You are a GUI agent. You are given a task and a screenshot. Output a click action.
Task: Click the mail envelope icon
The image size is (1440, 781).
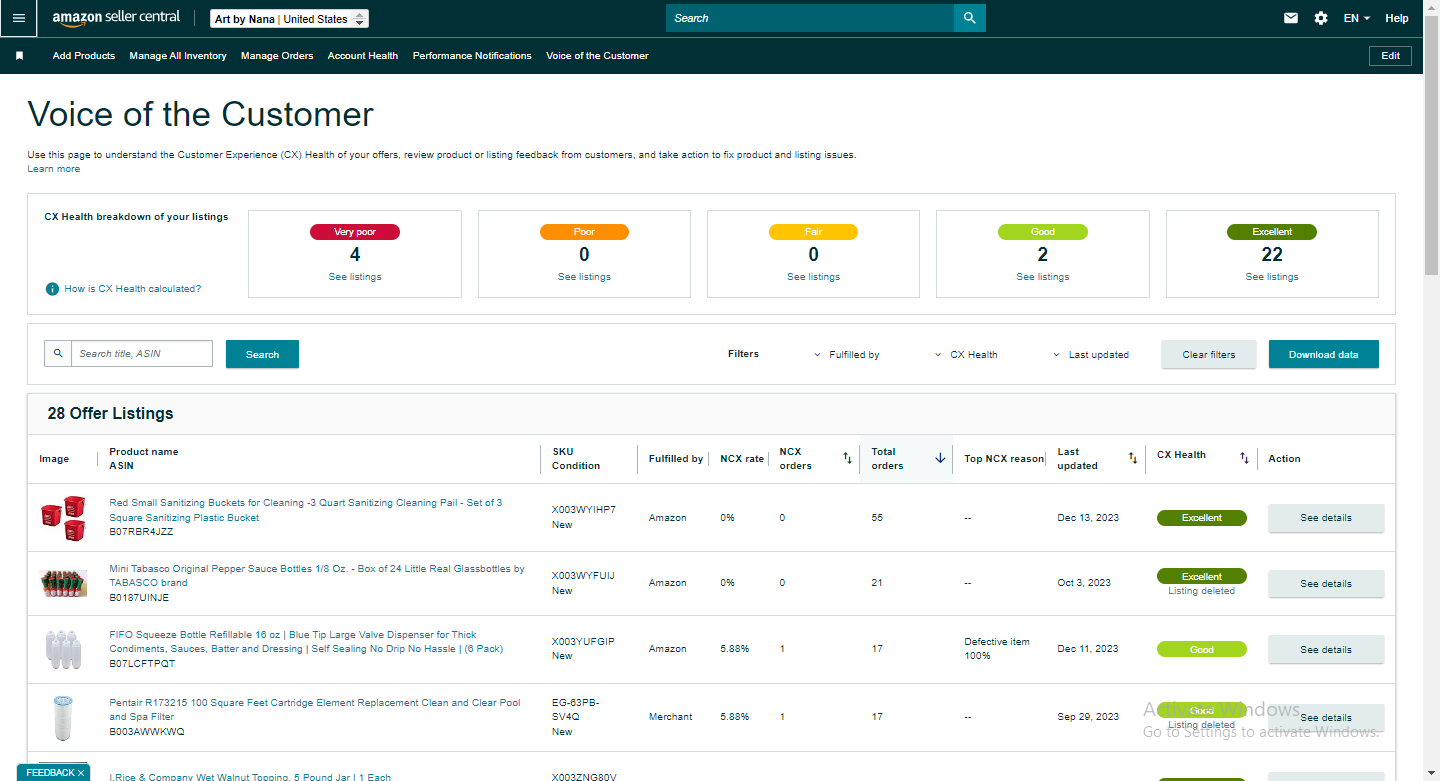[1291, 18]
